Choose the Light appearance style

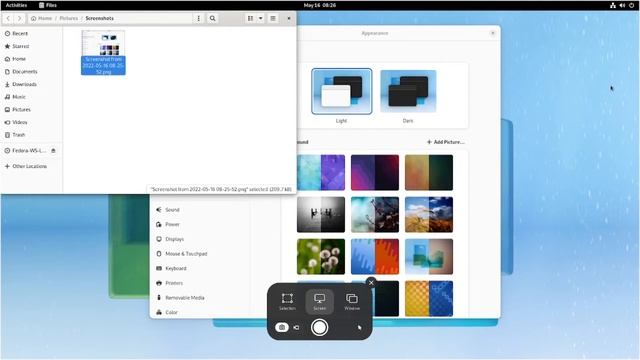point(342,91)
